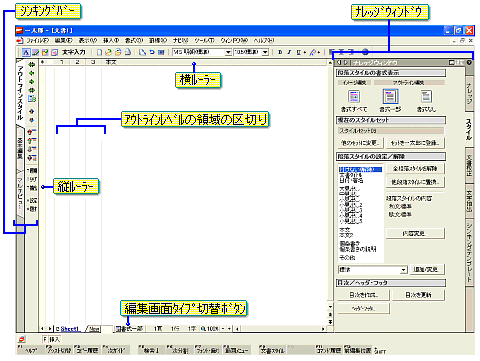Click the magnifier zoom 100% indicator
This screenshot has width=480, height=361.
pos(210,329)
